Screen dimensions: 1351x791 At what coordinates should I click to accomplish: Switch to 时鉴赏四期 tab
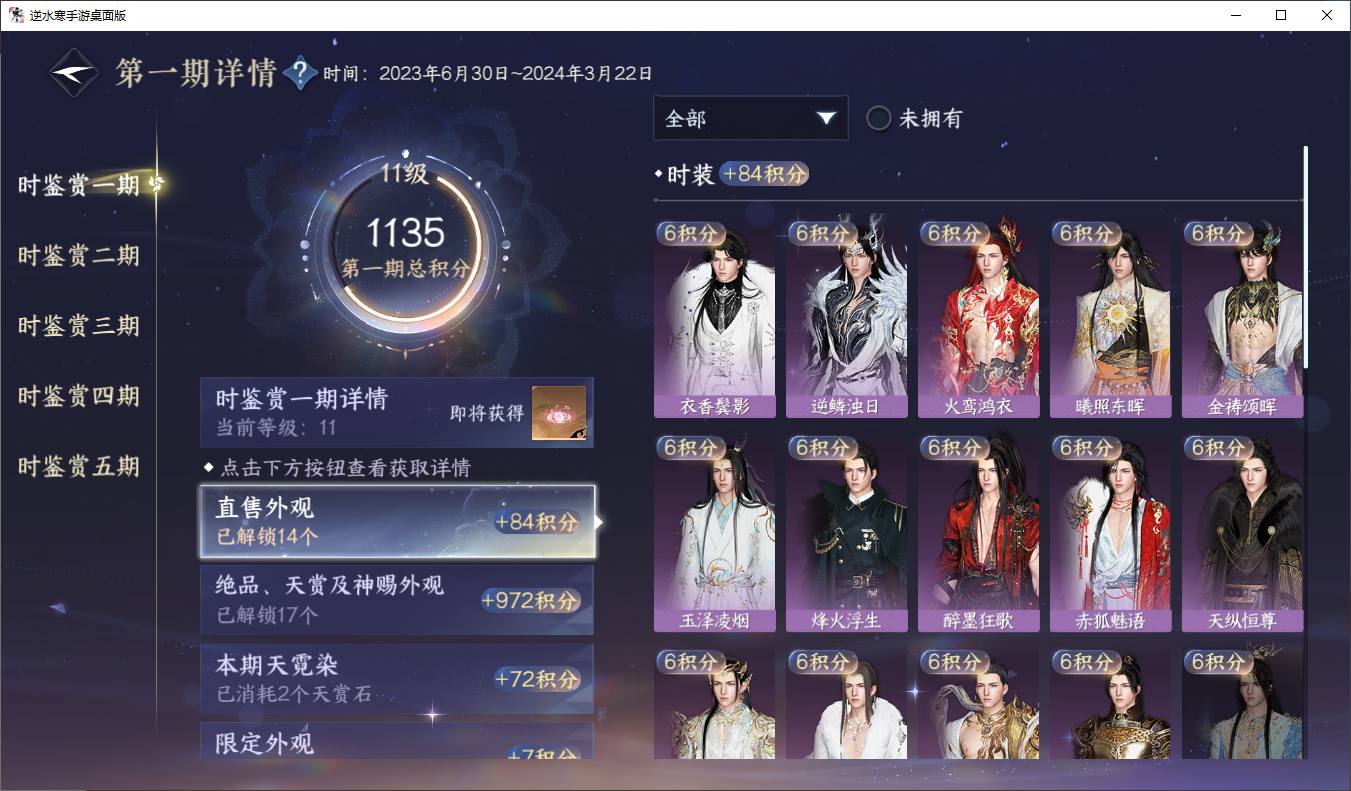click(78, 396)
